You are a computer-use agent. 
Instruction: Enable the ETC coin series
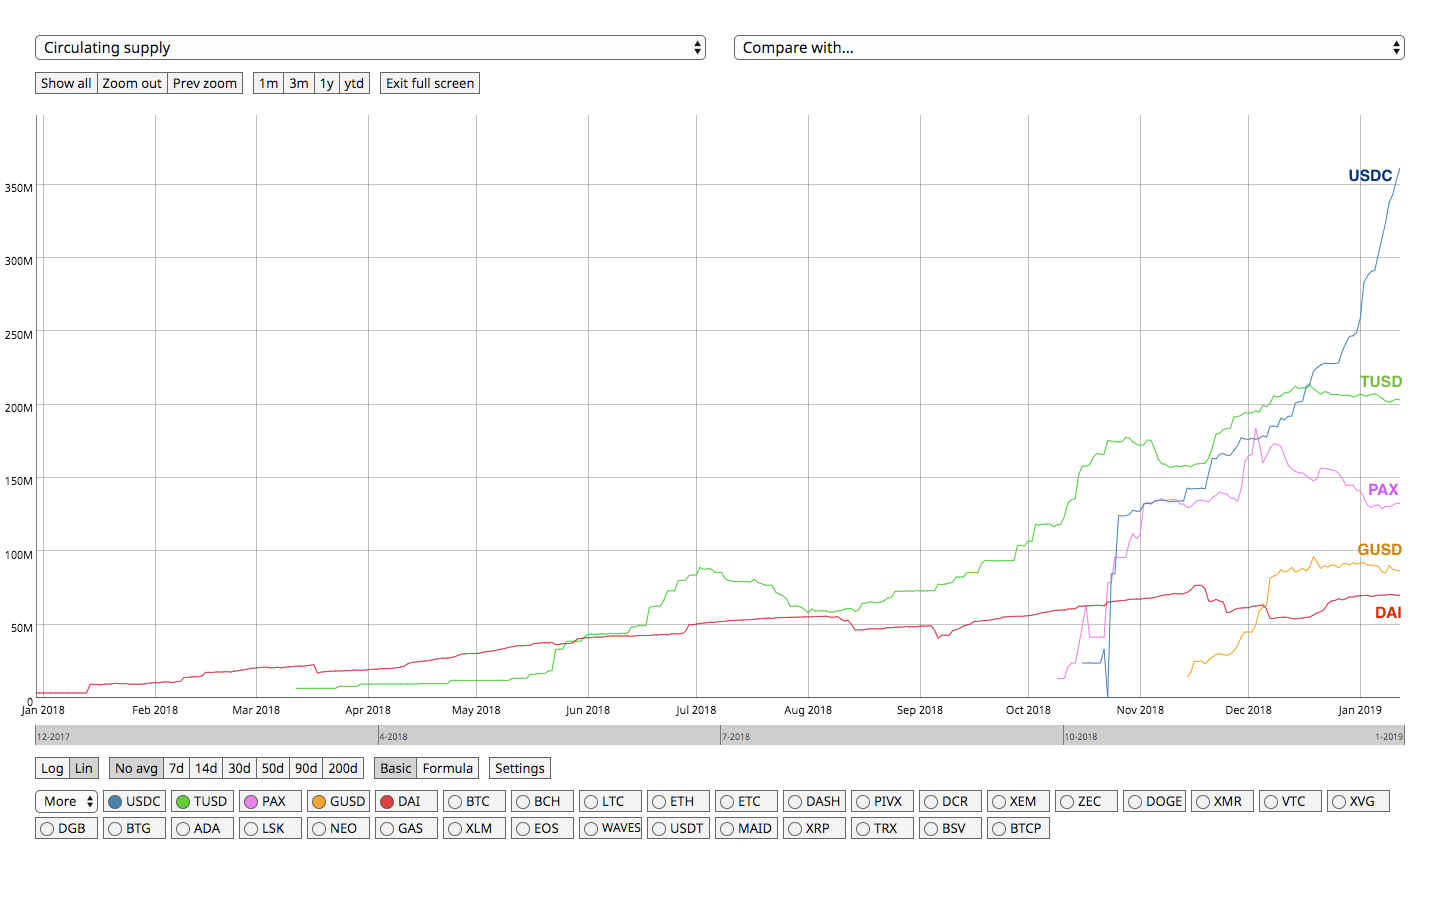pyautogui.click(x=746, y=802)
